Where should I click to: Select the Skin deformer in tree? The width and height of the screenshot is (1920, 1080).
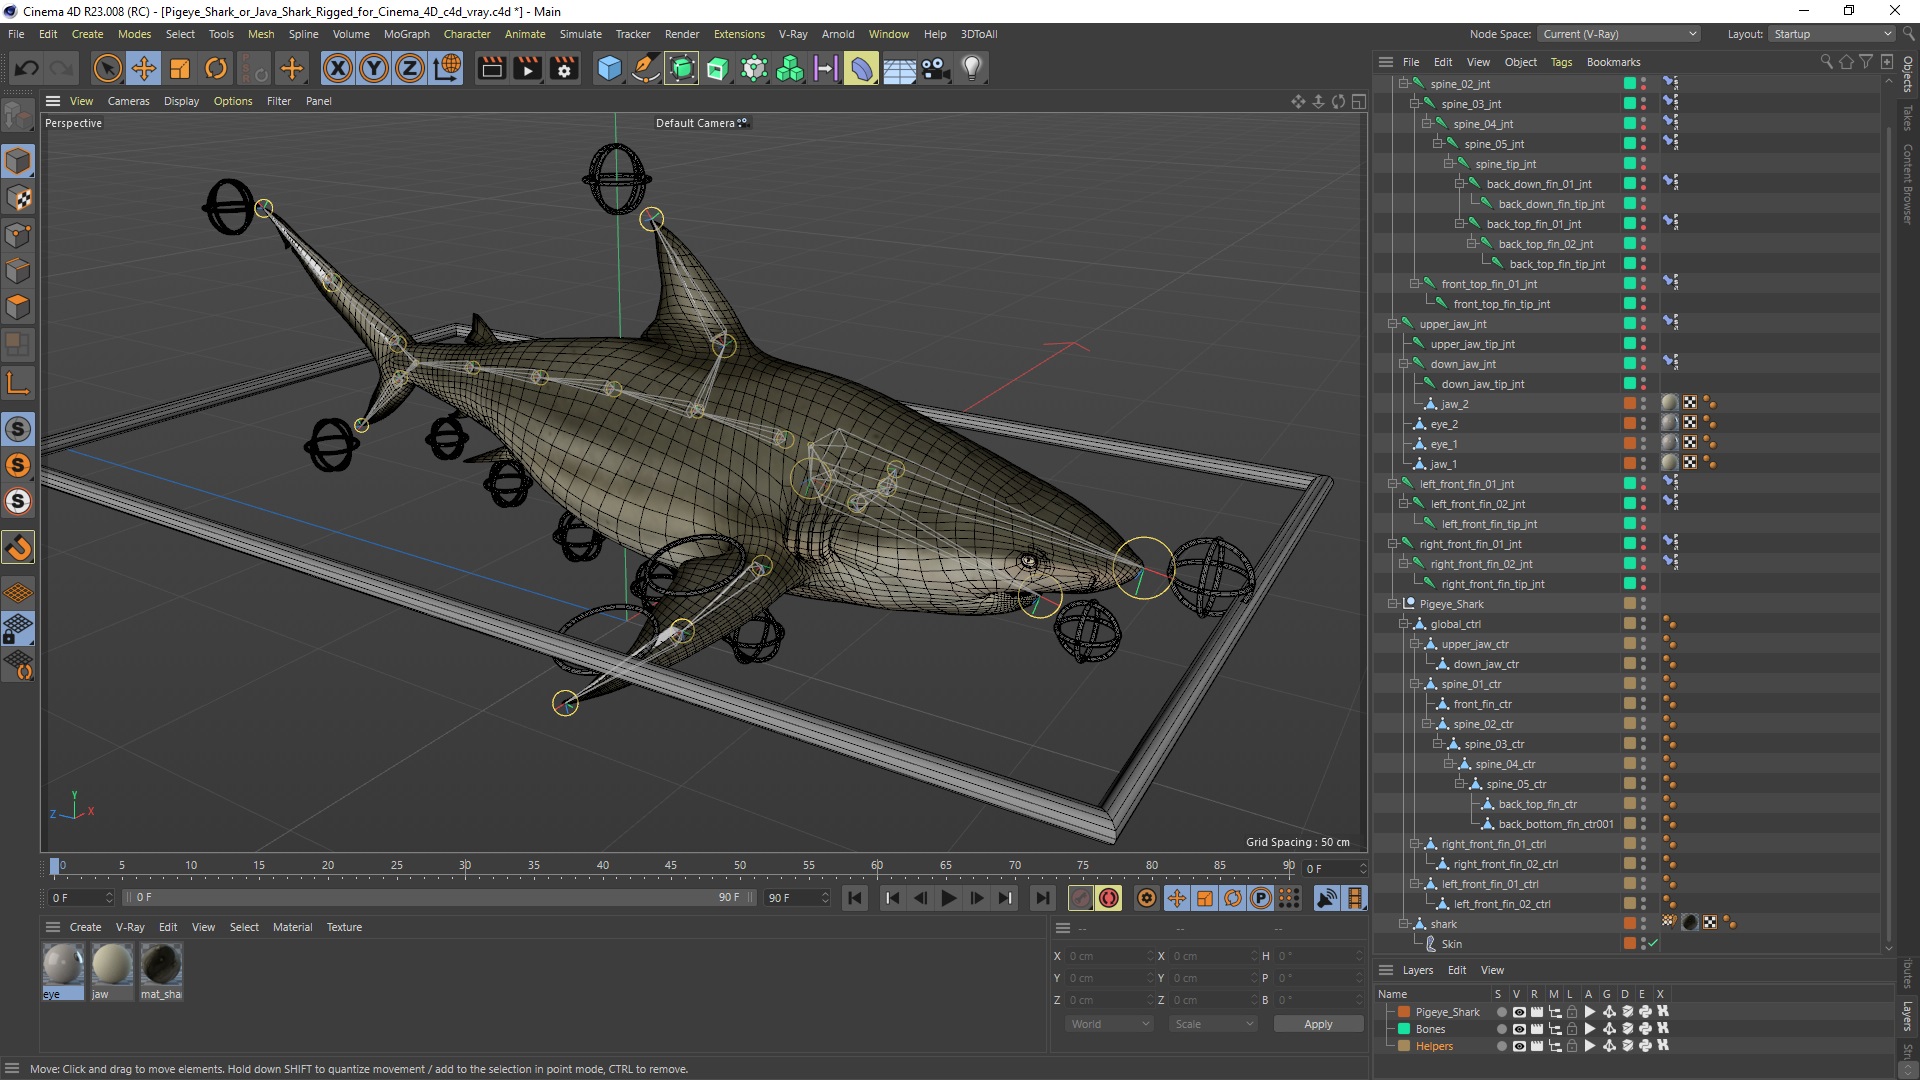pos(1451,944)
